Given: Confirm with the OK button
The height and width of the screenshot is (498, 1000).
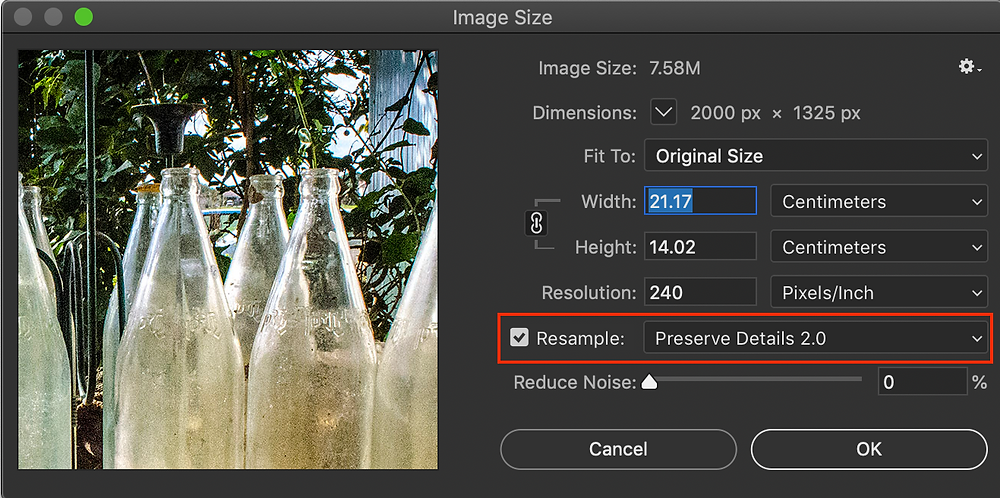Looking at the screenshot, I should [869, 449].
